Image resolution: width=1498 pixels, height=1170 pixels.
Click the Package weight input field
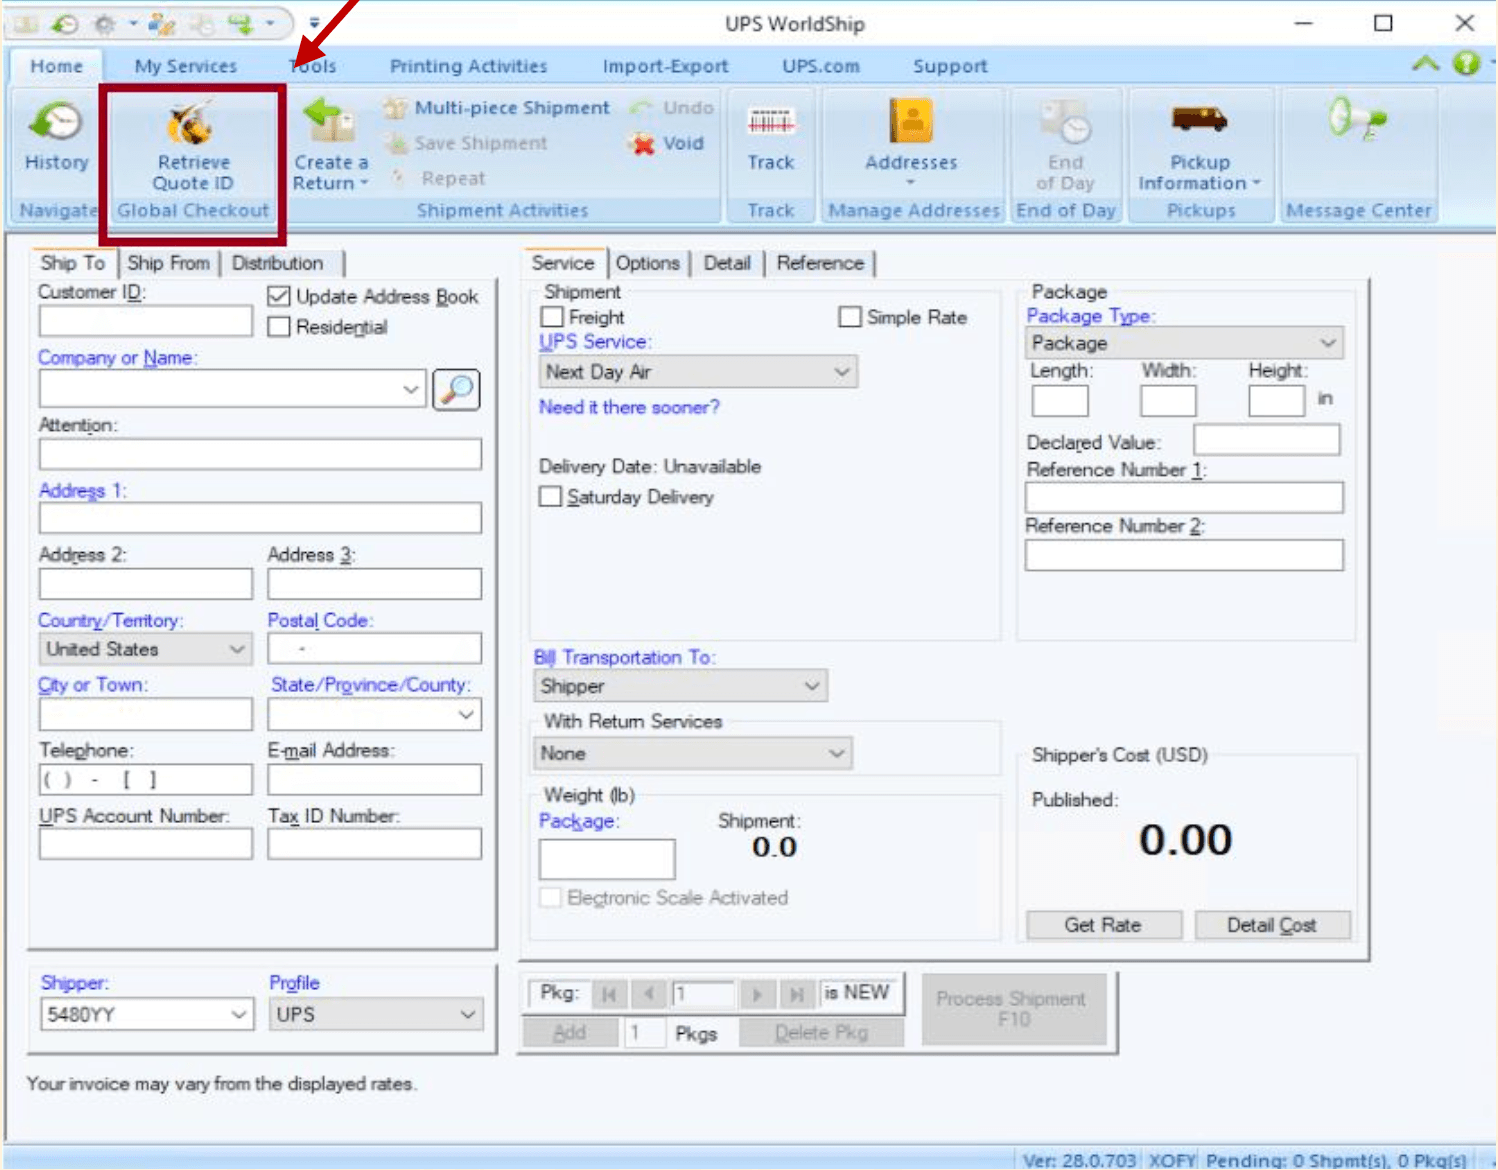point(607,859)
